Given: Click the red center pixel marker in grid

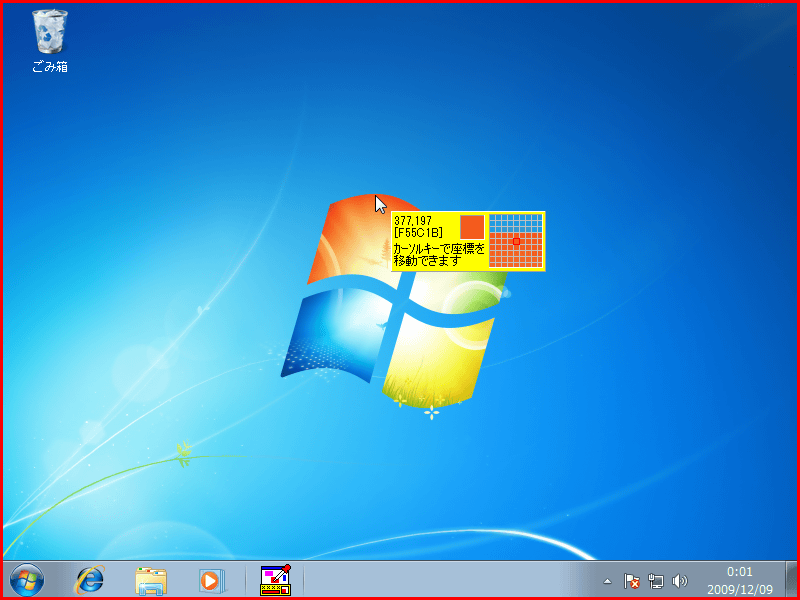Looking at the screenshot, I should pos(516,241).
